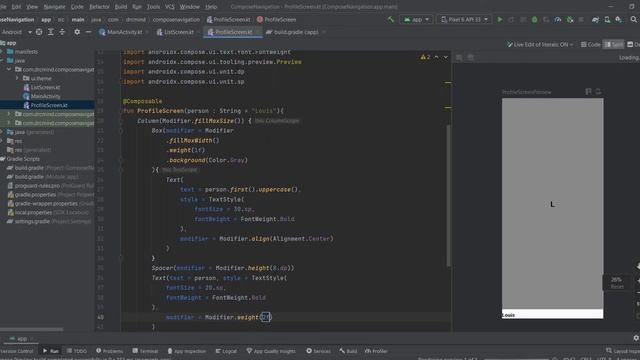Start debugging with the green bug icon
The height and width of the screenshot is (360, 640).
point(534,19)
